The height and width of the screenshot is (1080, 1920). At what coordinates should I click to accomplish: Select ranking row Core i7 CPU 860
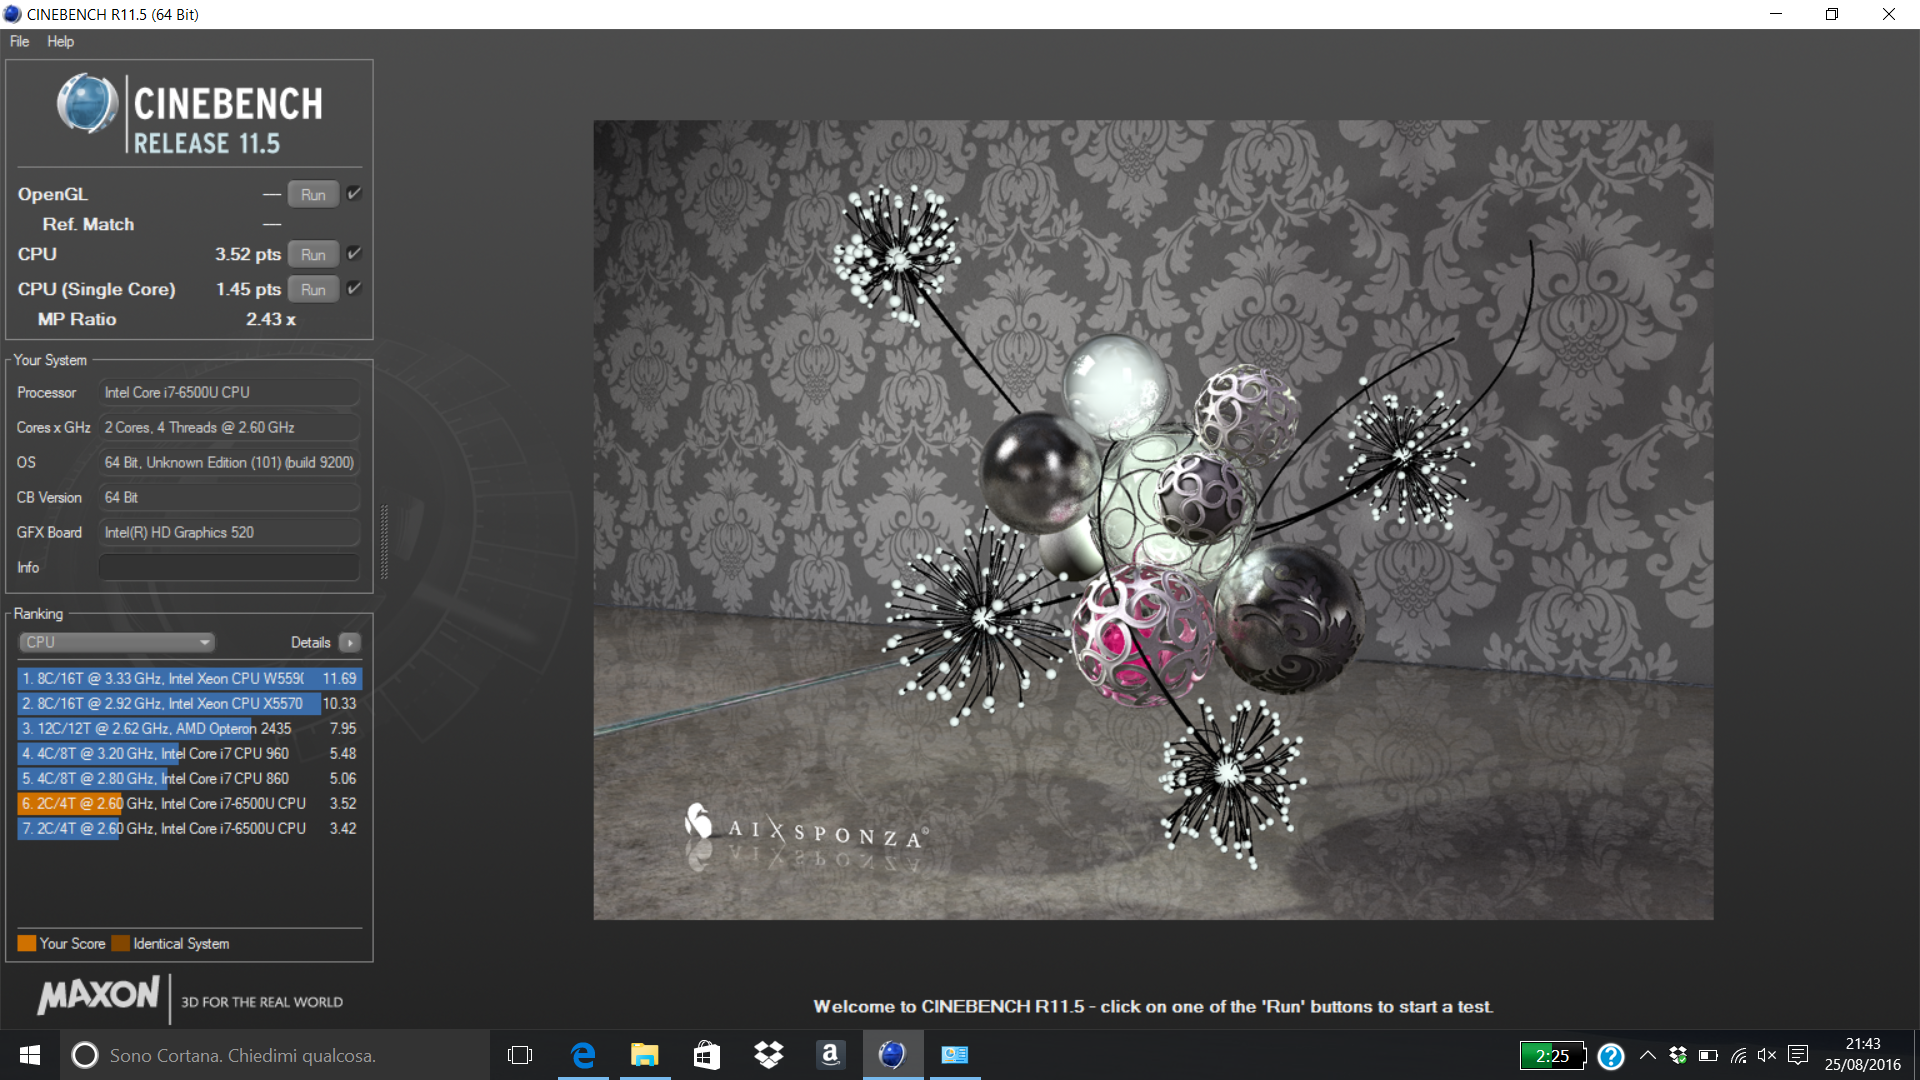[x=189, y=778]
